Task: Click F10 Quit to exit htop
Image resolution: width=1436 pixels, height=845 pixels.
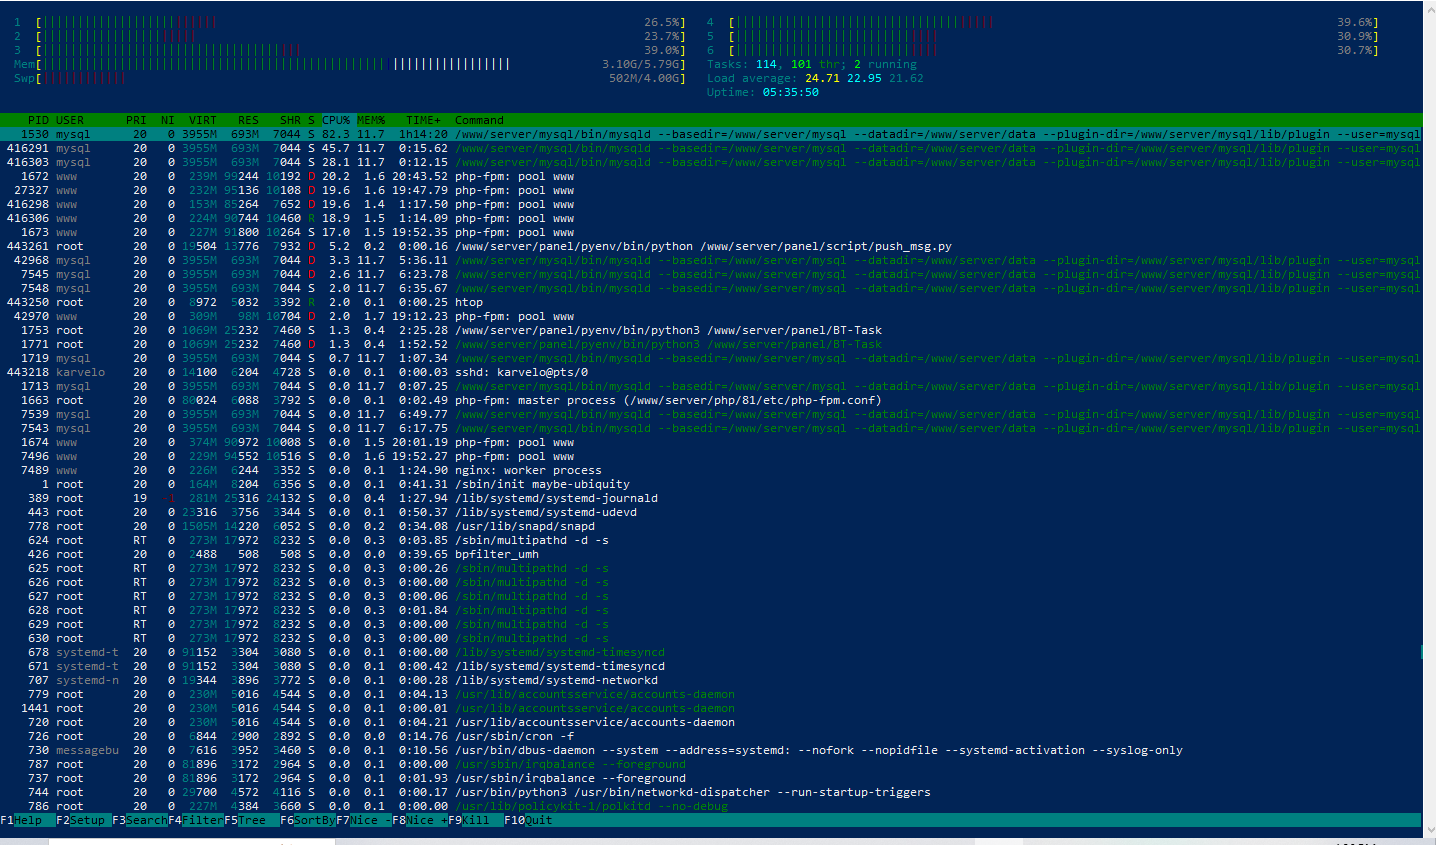Action: [x=528, y=820]
